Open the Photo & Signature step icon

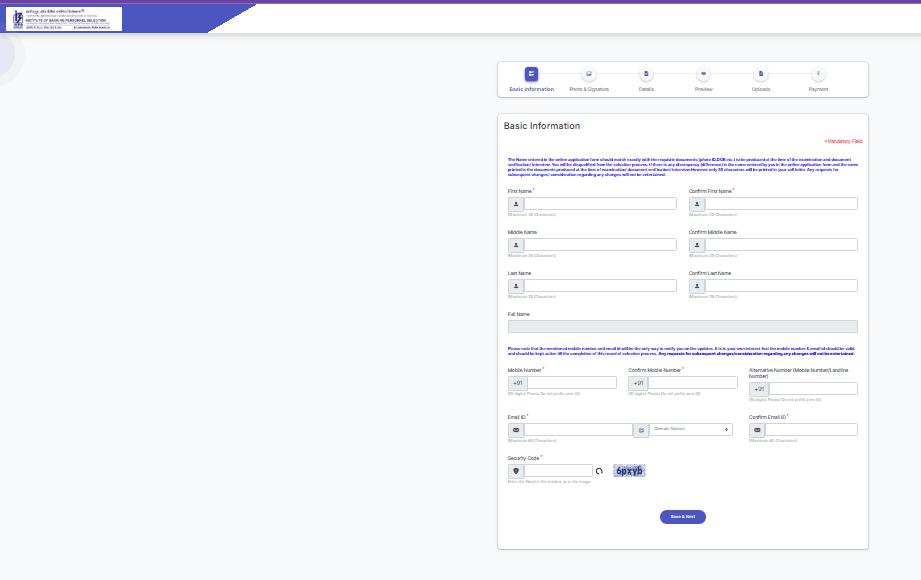point(589,74)
